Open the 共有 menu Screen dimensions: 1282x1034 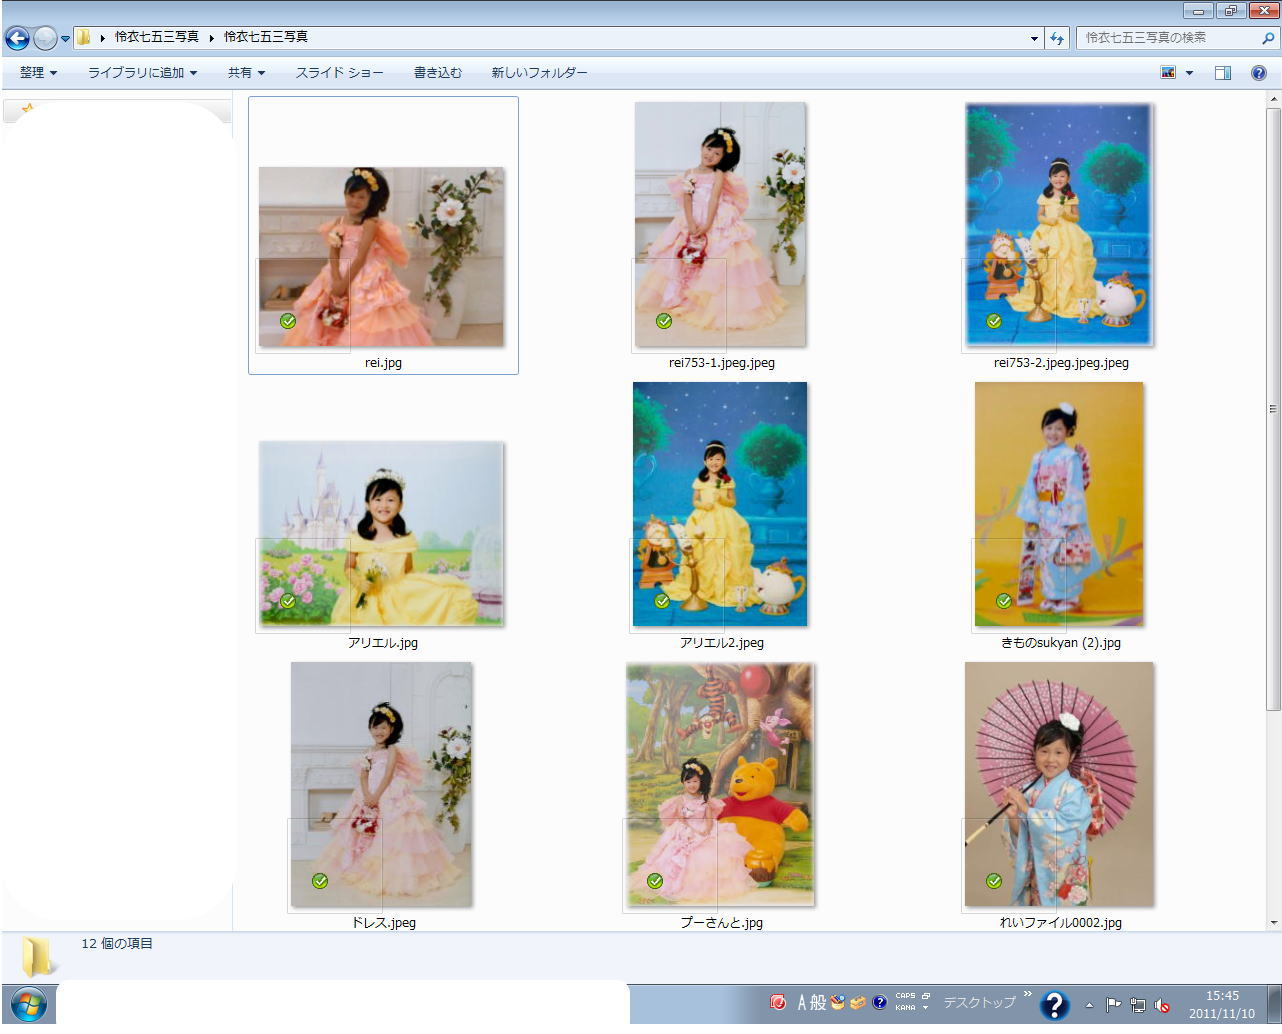(246, 73)
